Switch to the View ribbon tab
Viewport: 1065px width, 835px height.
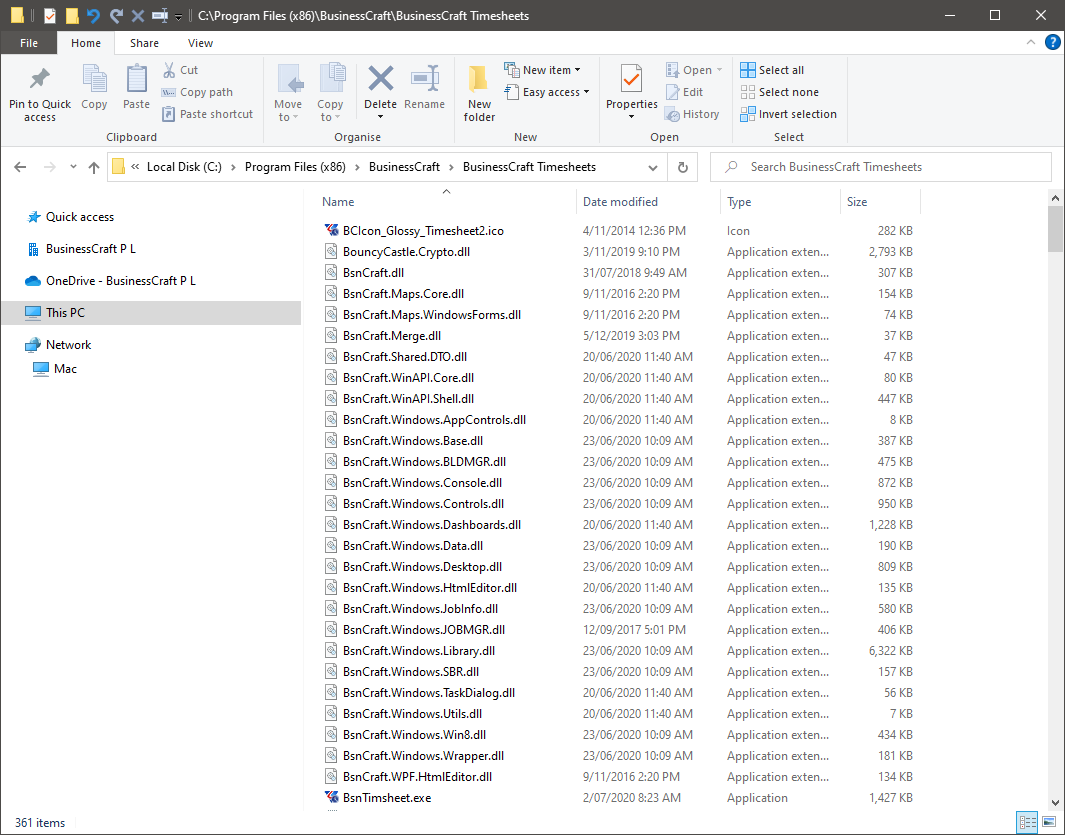pos(200,43)
